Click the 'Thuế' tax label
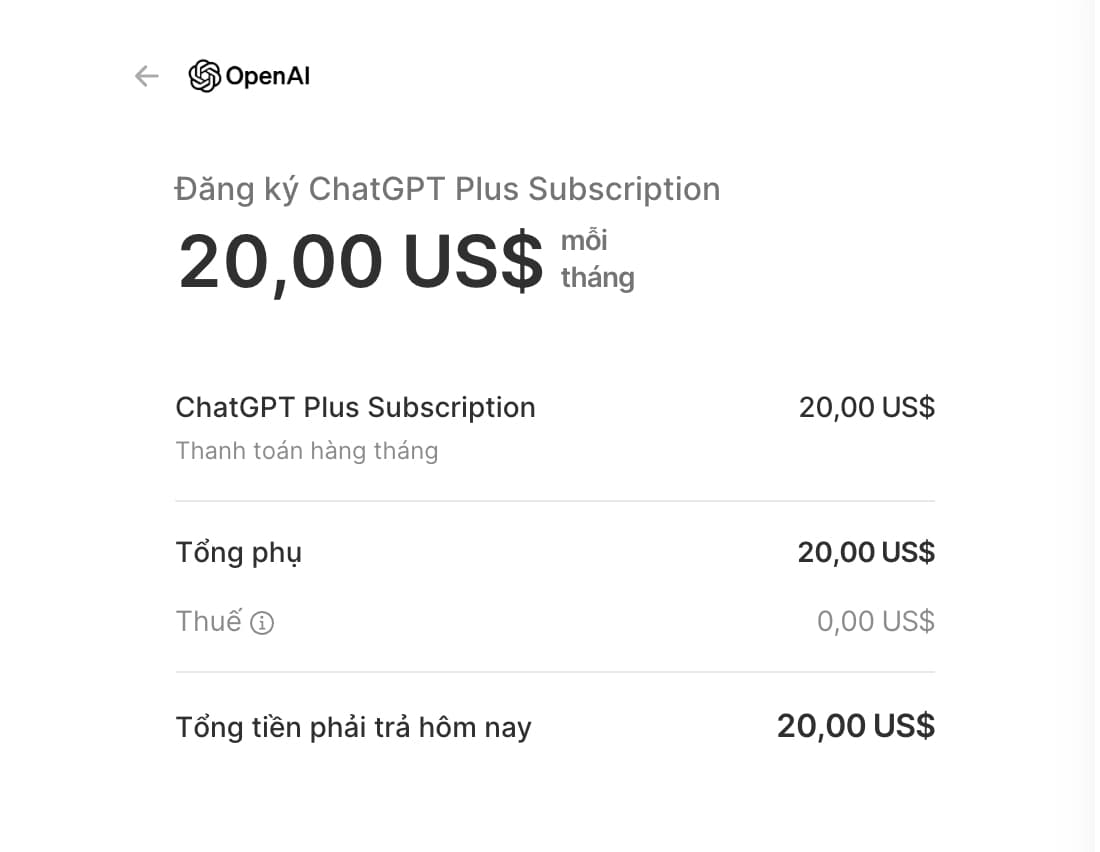 [210, 621]
